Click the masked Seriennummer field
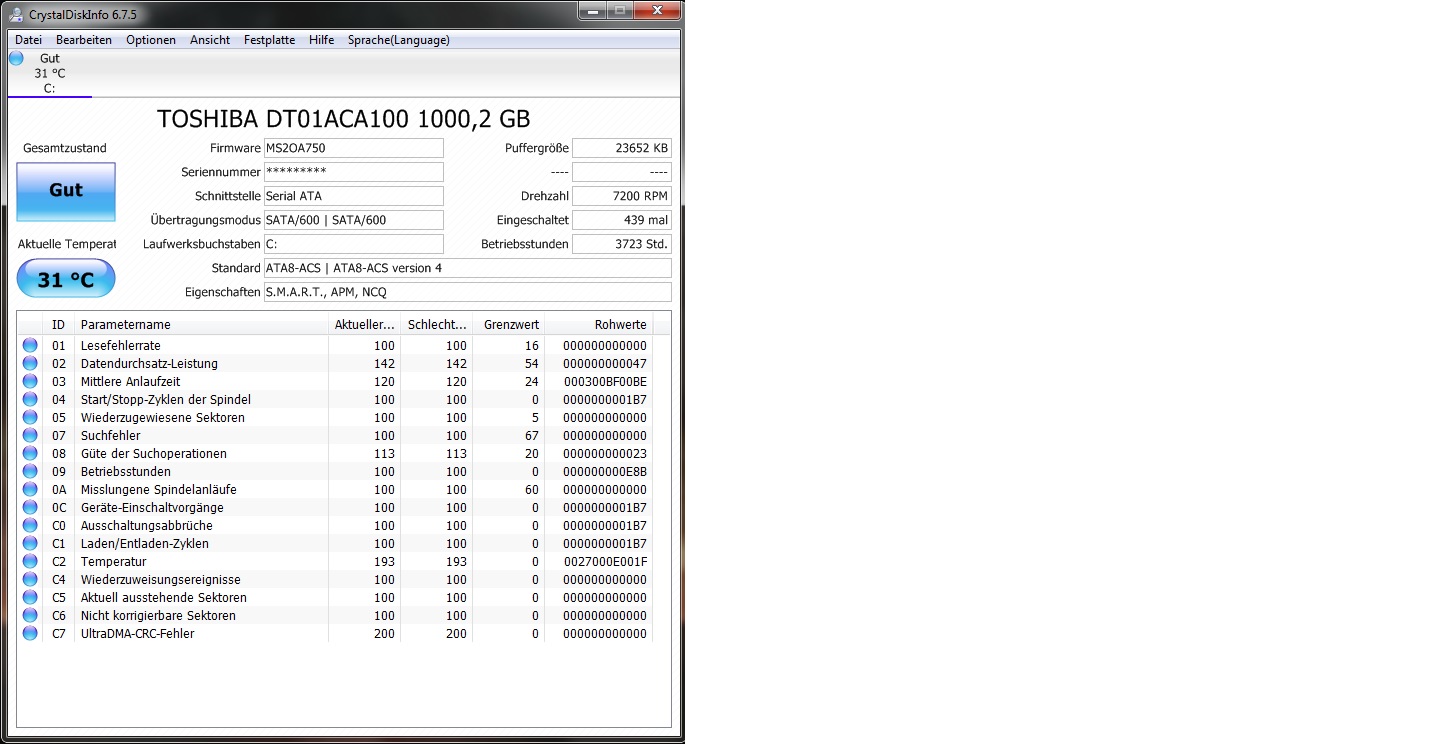The width and height of the screenshot is (1434, 750). click(353, 172)
